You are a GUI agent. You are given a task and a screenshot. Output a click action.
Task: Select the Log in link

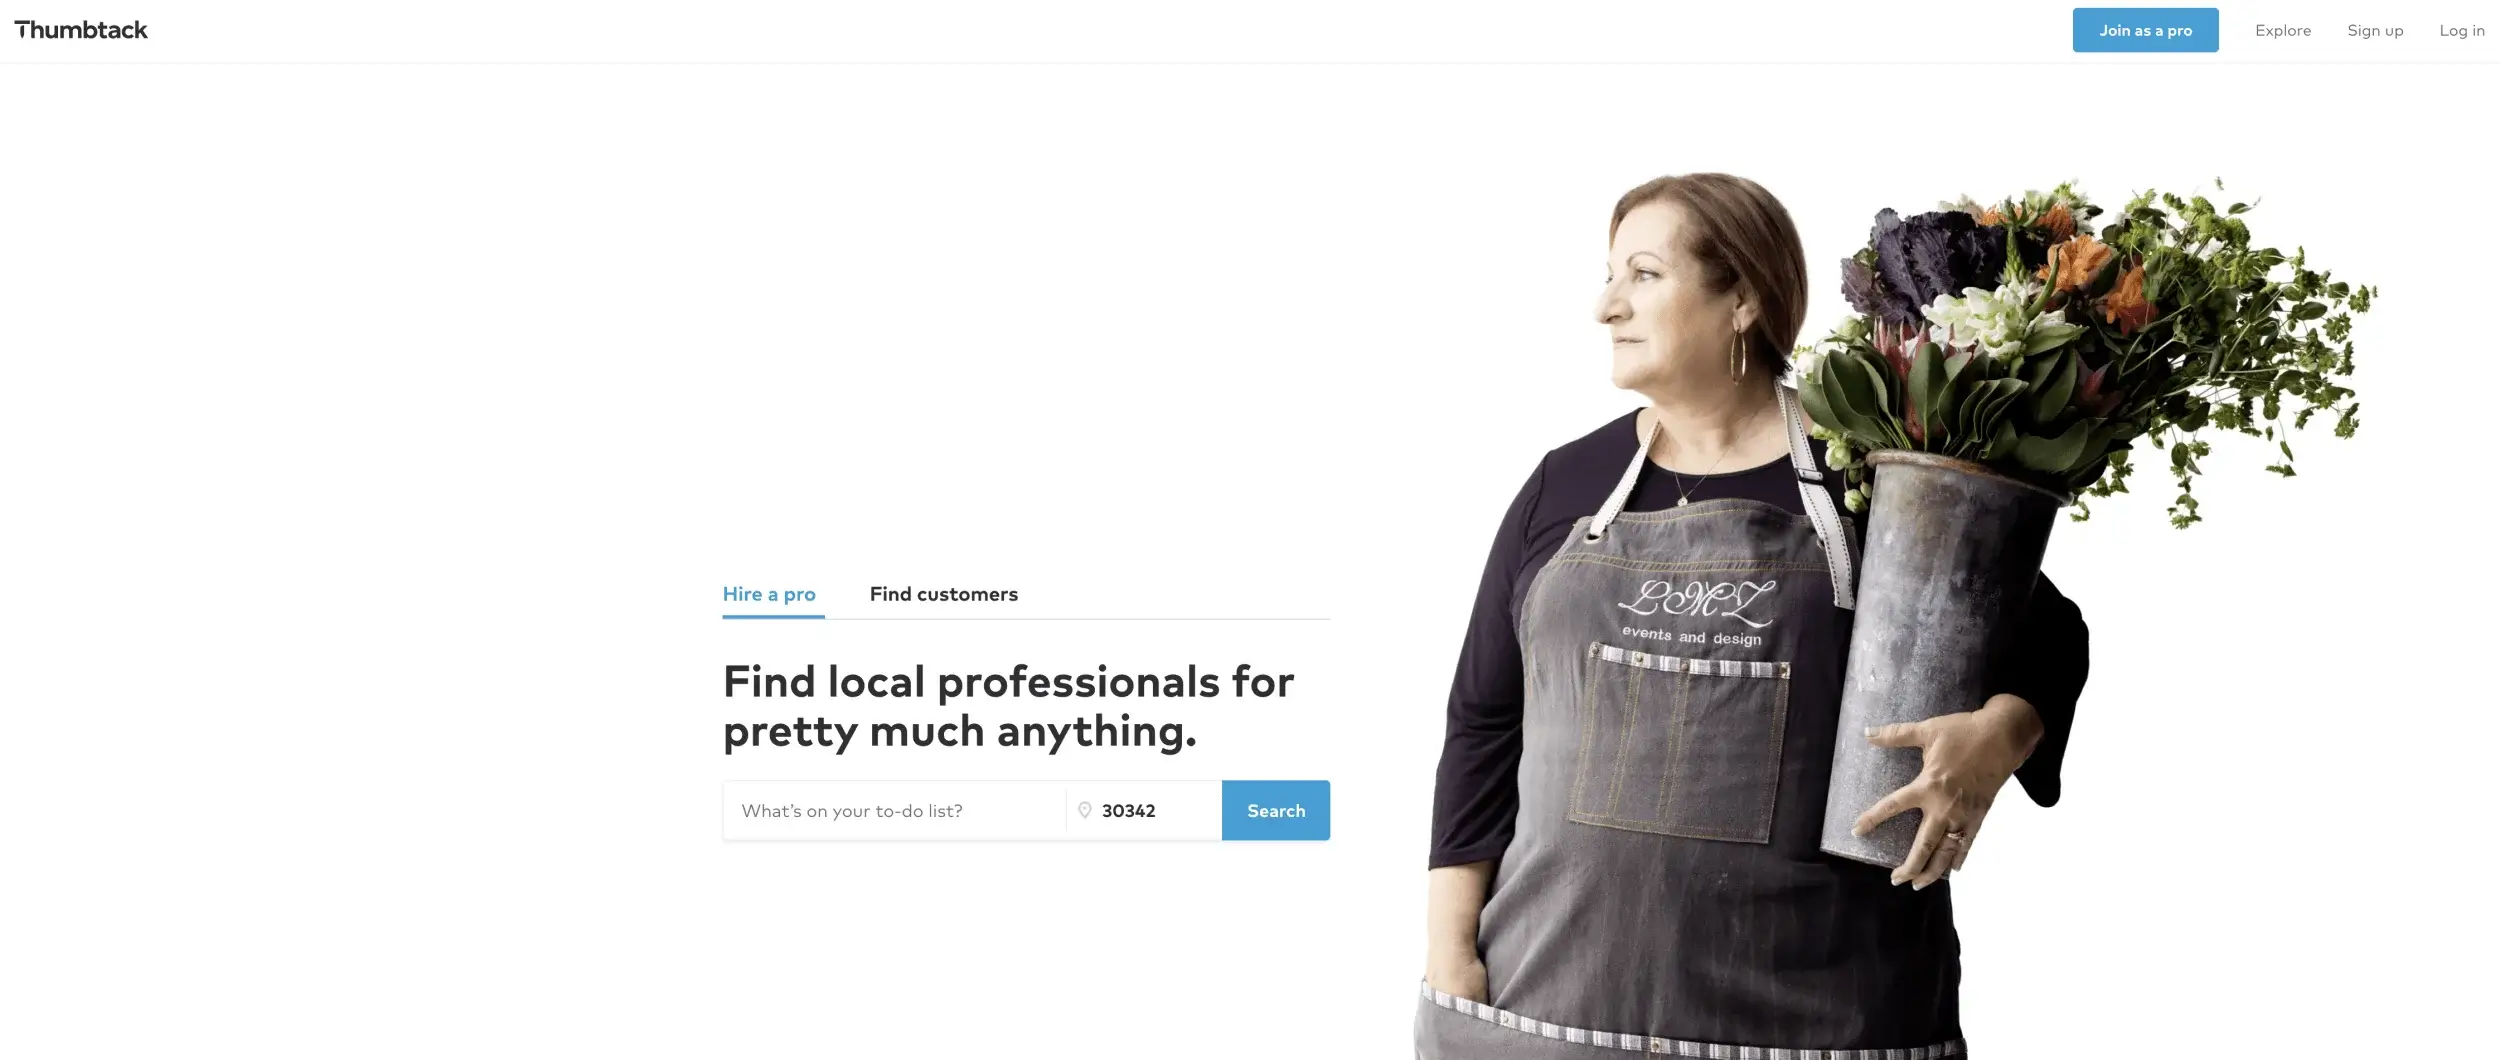coord(2461,30)
